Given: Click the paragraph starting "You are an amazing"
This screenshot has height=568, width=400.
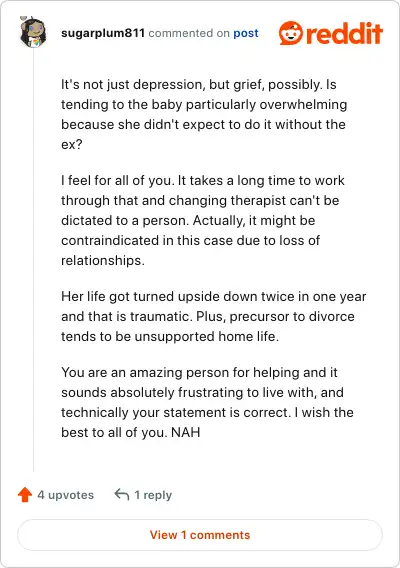Looking at the screenshot, I should point(207,402).
